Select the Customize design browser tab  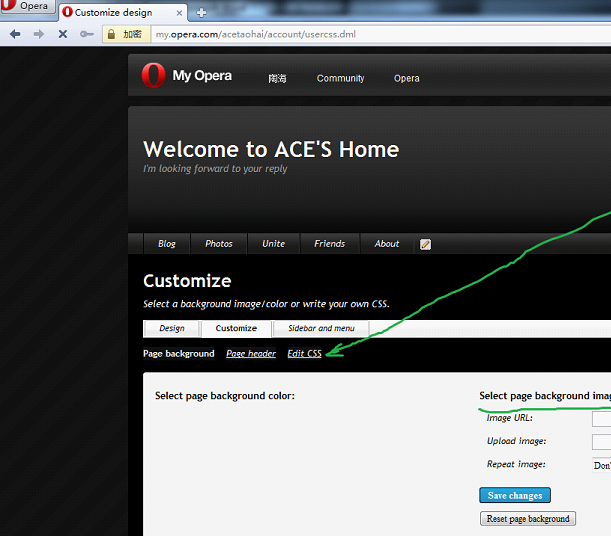click(x=123, y=12)
